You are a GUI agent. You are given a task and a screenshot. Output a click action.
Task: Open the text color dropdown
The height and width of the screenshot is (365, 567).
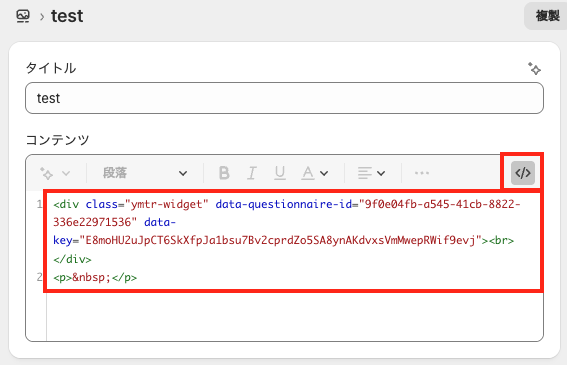pyautogui.click(x=315, y=173)
